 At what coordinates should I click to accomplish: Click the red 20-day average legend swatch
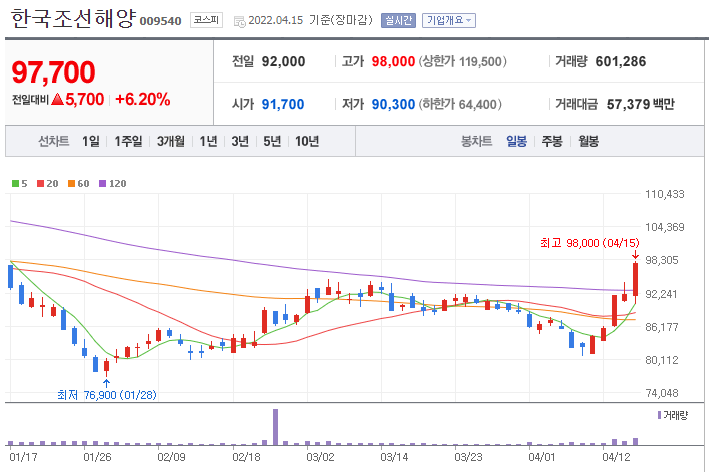click(x=40, y=184)
